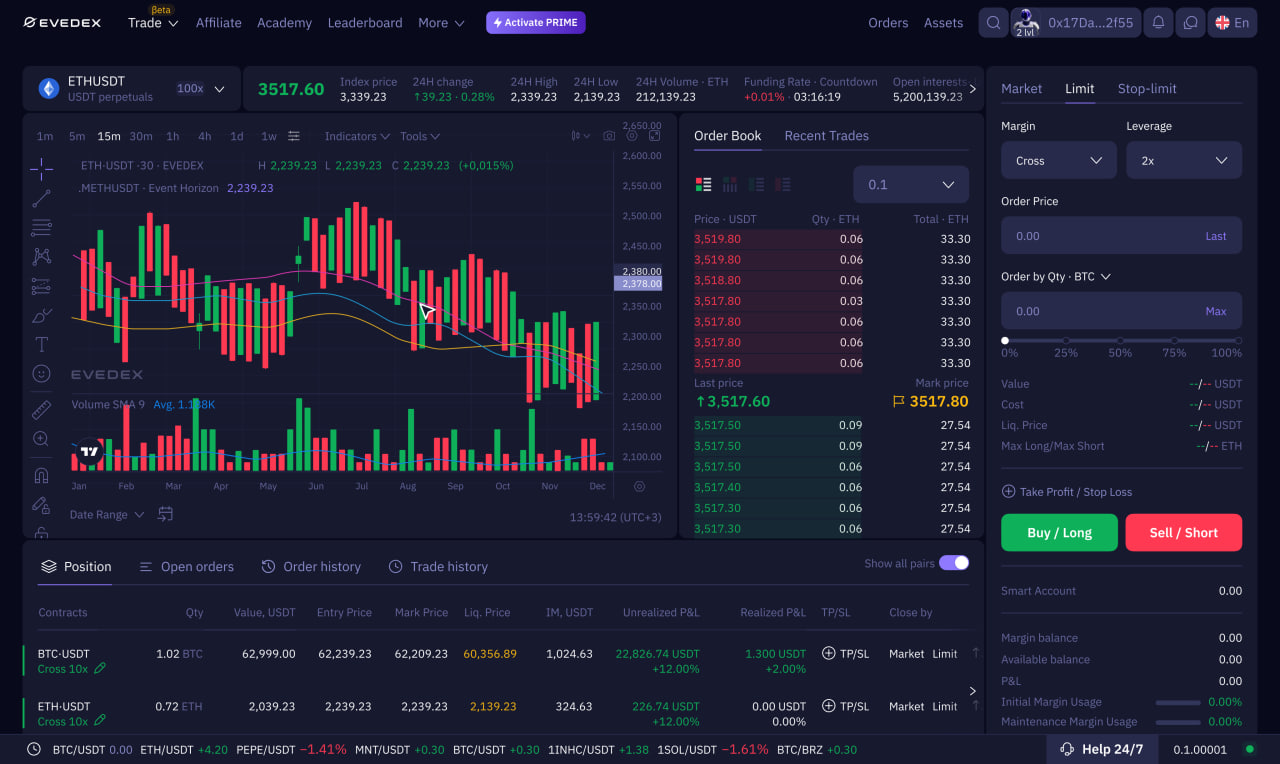Open the forecasting and position tool
Image resolution: width=1280 pixels, height=764 pixels.
point(41,287)
